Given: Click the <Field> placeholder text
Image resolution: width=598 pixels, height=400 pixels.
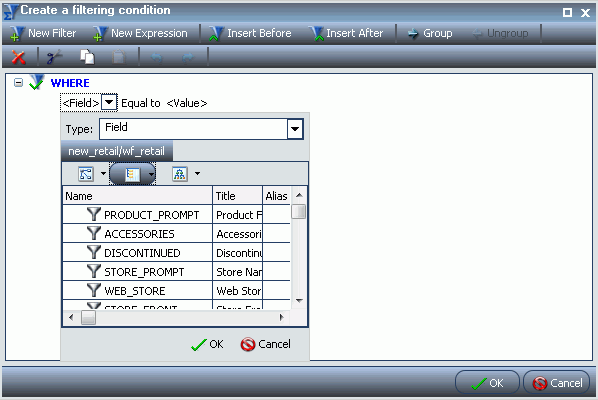Looking at the screenshot, I should coord(81,103).
